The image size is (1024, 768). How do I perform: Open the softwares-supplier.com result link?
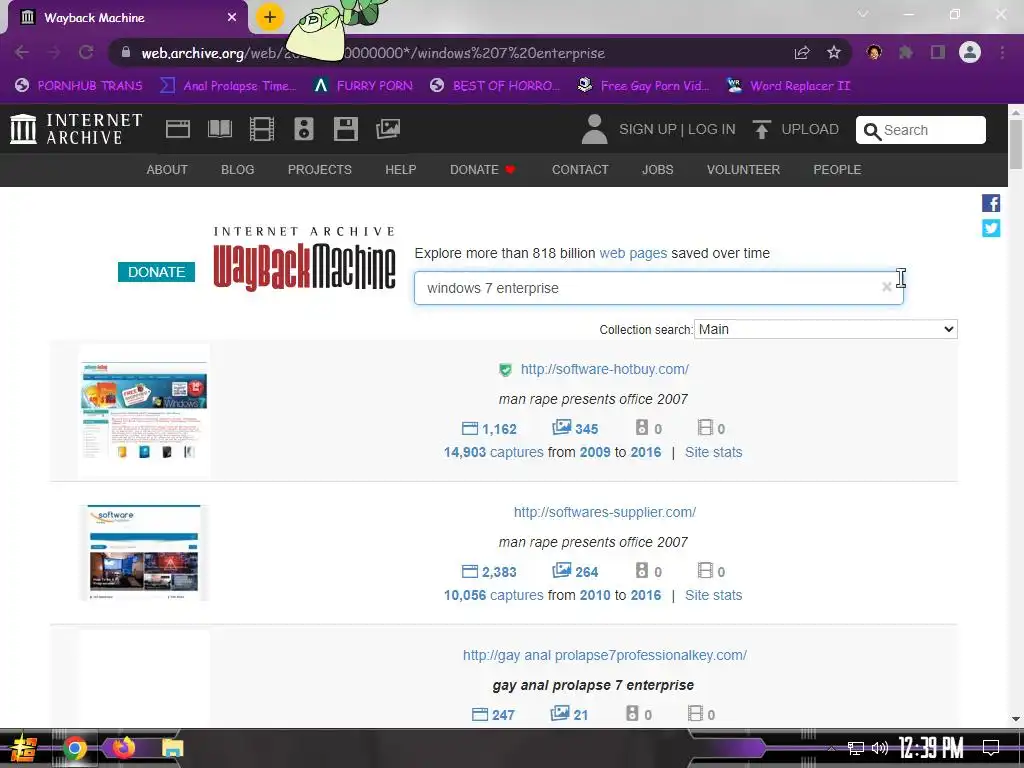tap(605, 512)
